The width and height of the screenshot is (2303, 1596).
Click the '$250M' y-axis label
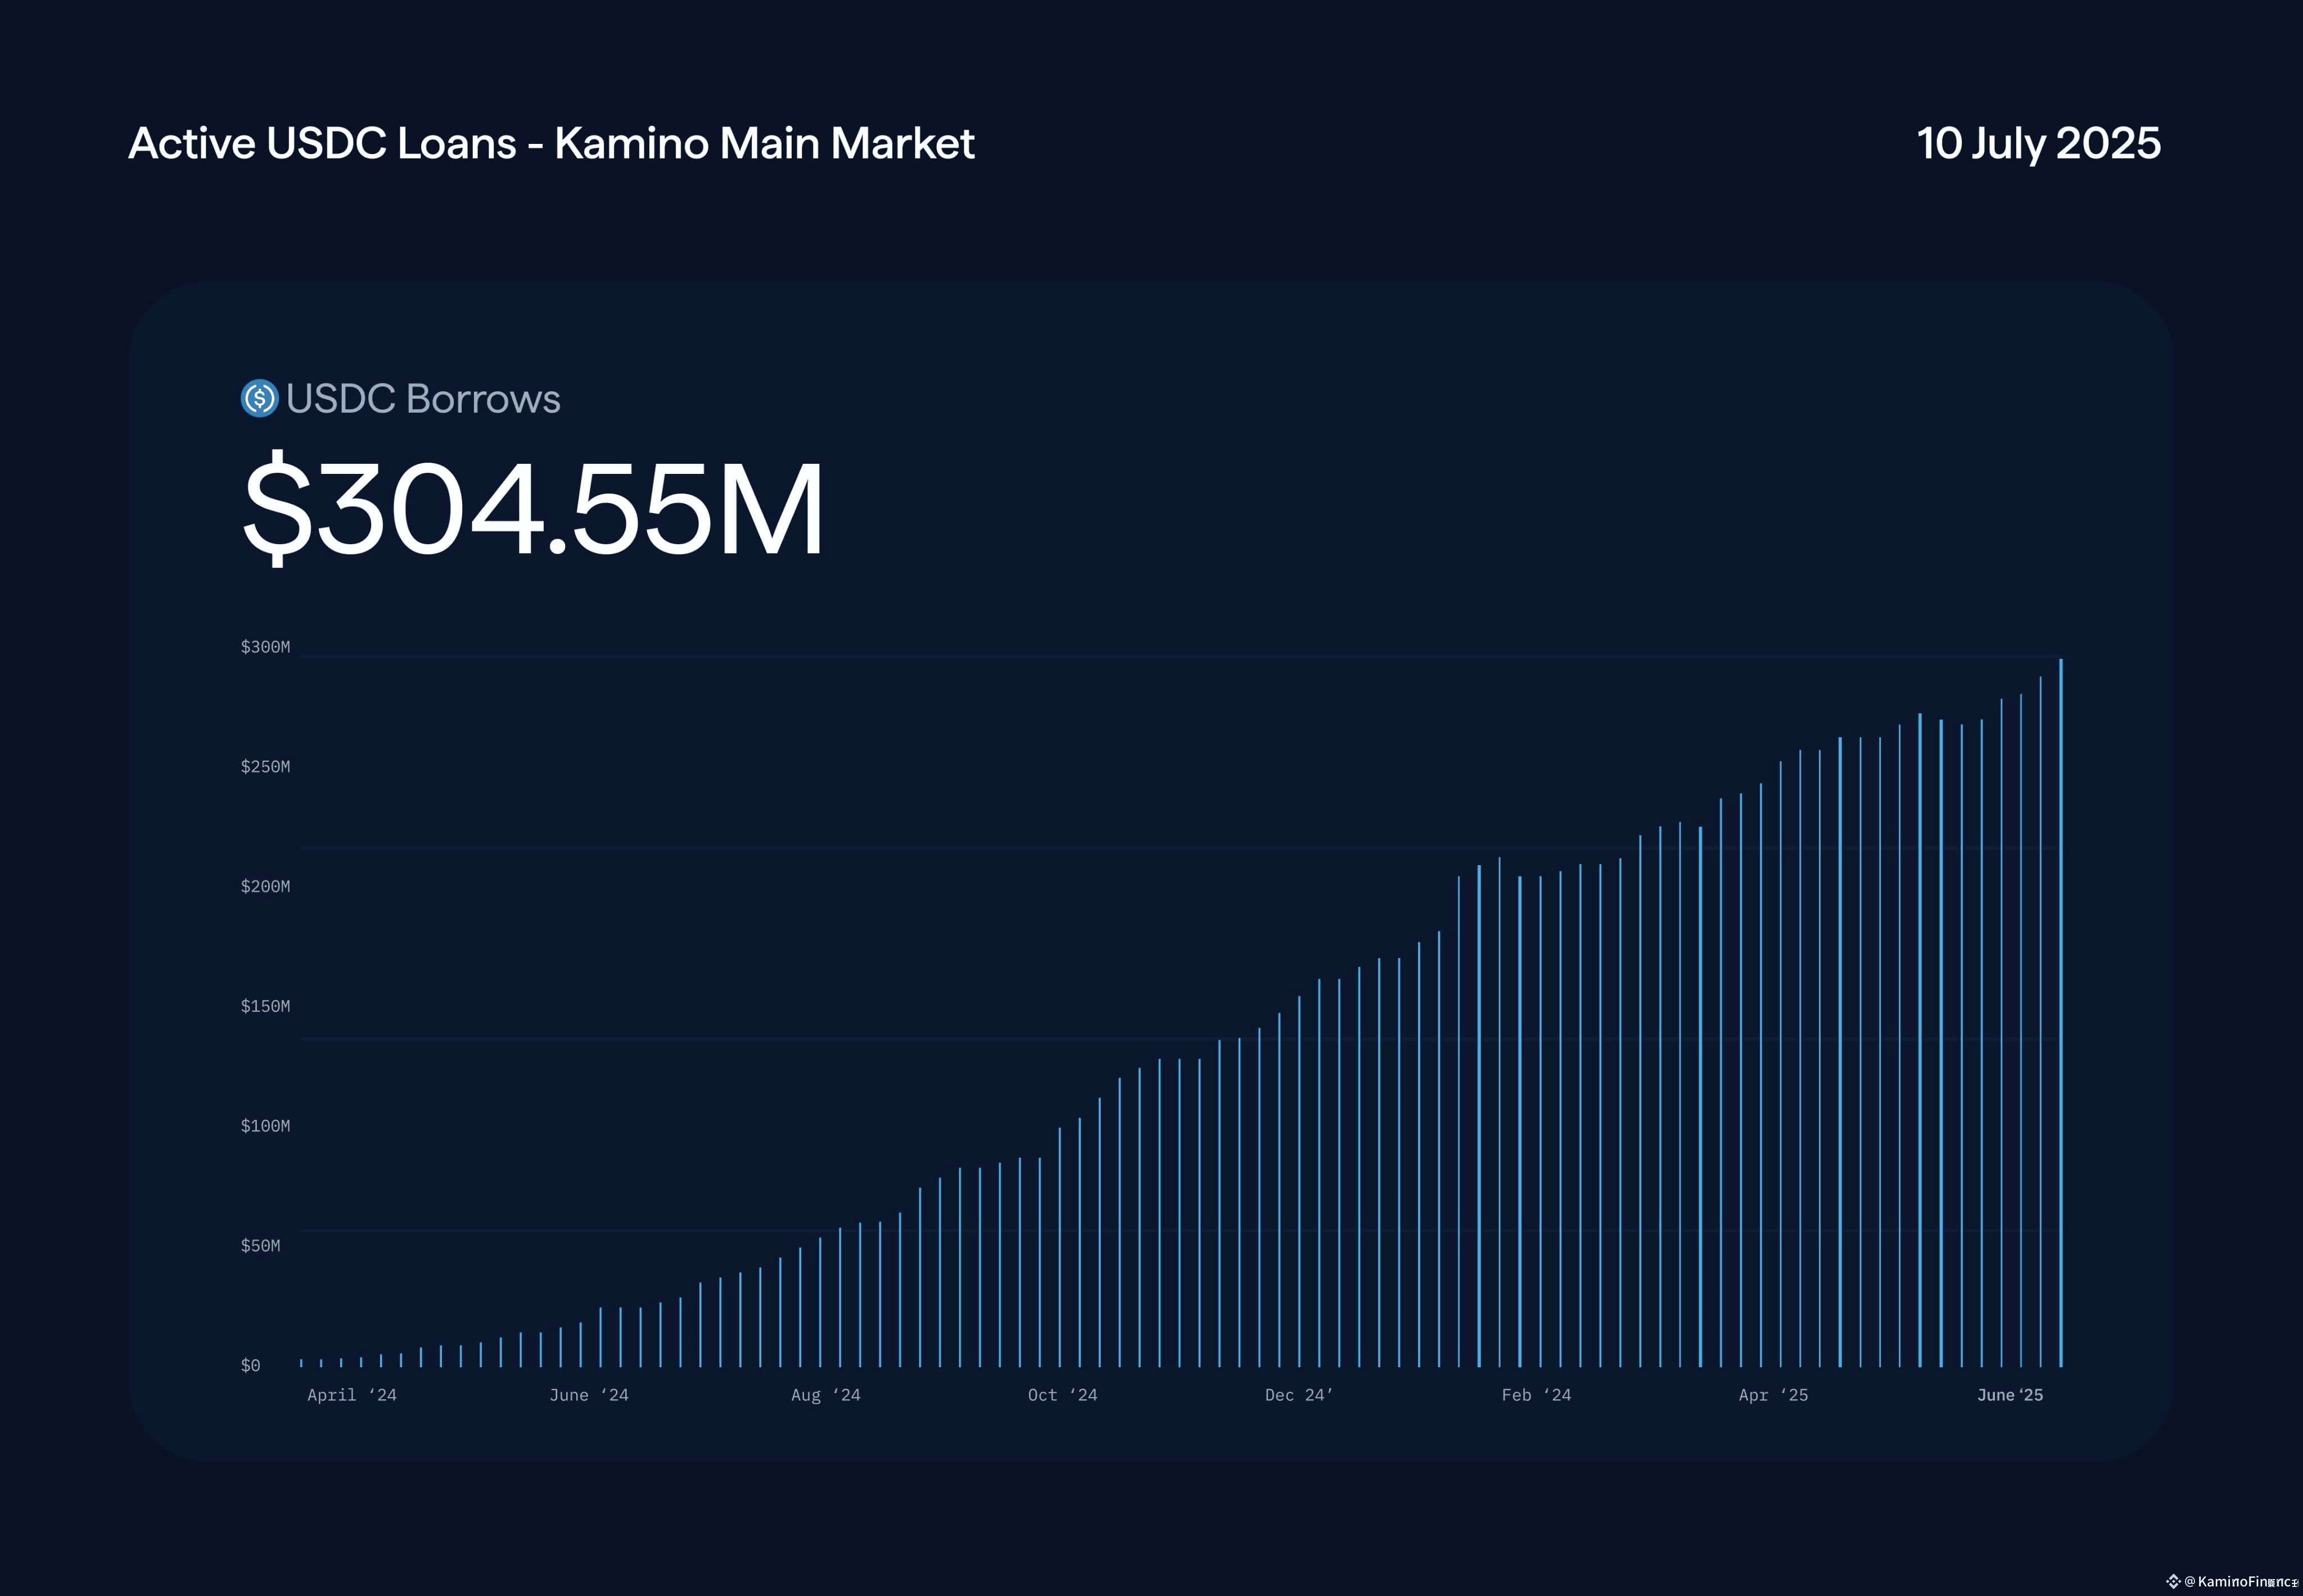[x=265, y=767]
